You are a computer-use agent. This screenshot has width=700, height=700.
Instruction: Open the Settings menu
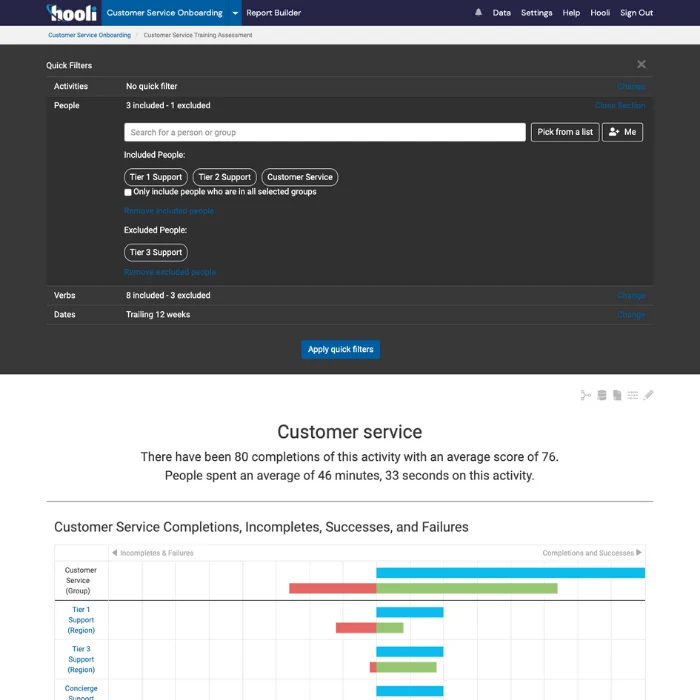(537, 13)
